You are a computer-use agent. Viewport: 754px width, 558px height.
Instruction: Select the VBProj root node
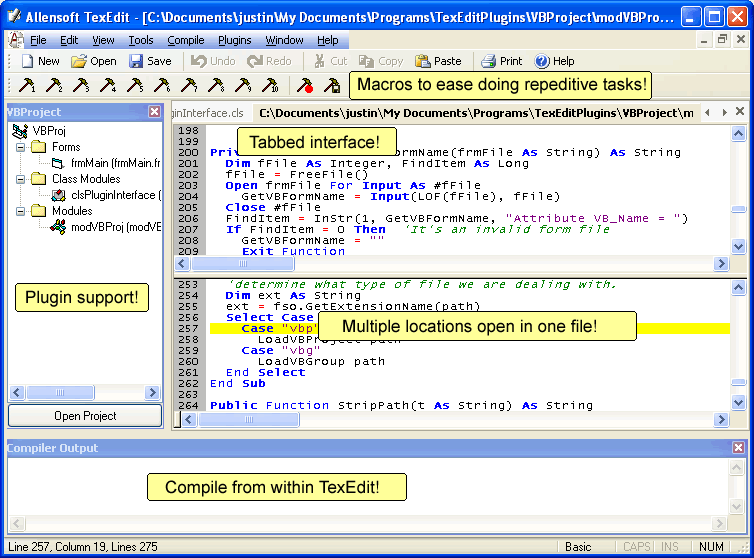tap(49, 131)
